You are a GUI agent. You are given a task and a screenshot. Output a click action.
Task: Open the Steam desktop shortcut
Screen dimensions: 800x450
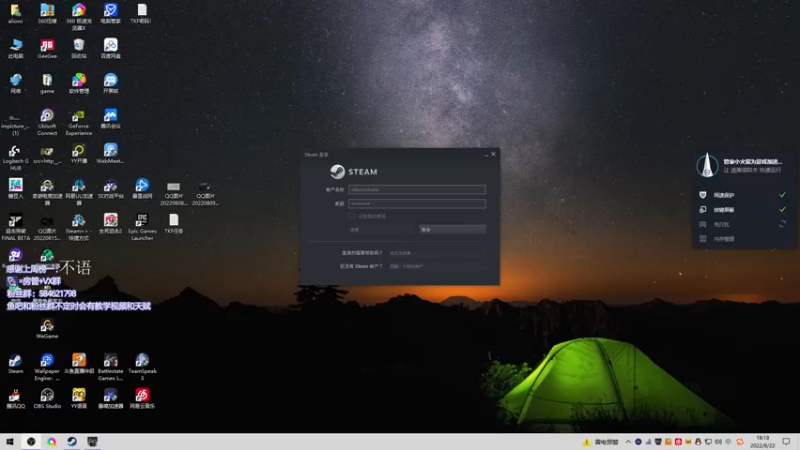[x=15, y=364]
